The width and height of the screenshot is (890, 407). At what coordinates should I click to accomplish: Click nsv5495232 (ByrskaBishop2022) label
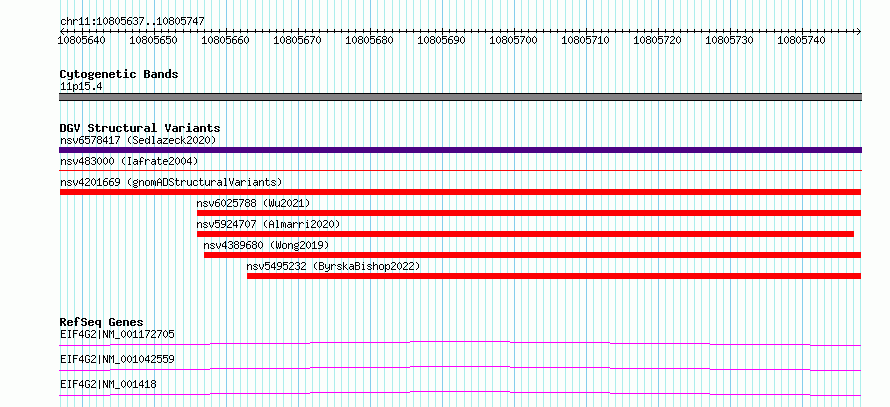[333, 266]
